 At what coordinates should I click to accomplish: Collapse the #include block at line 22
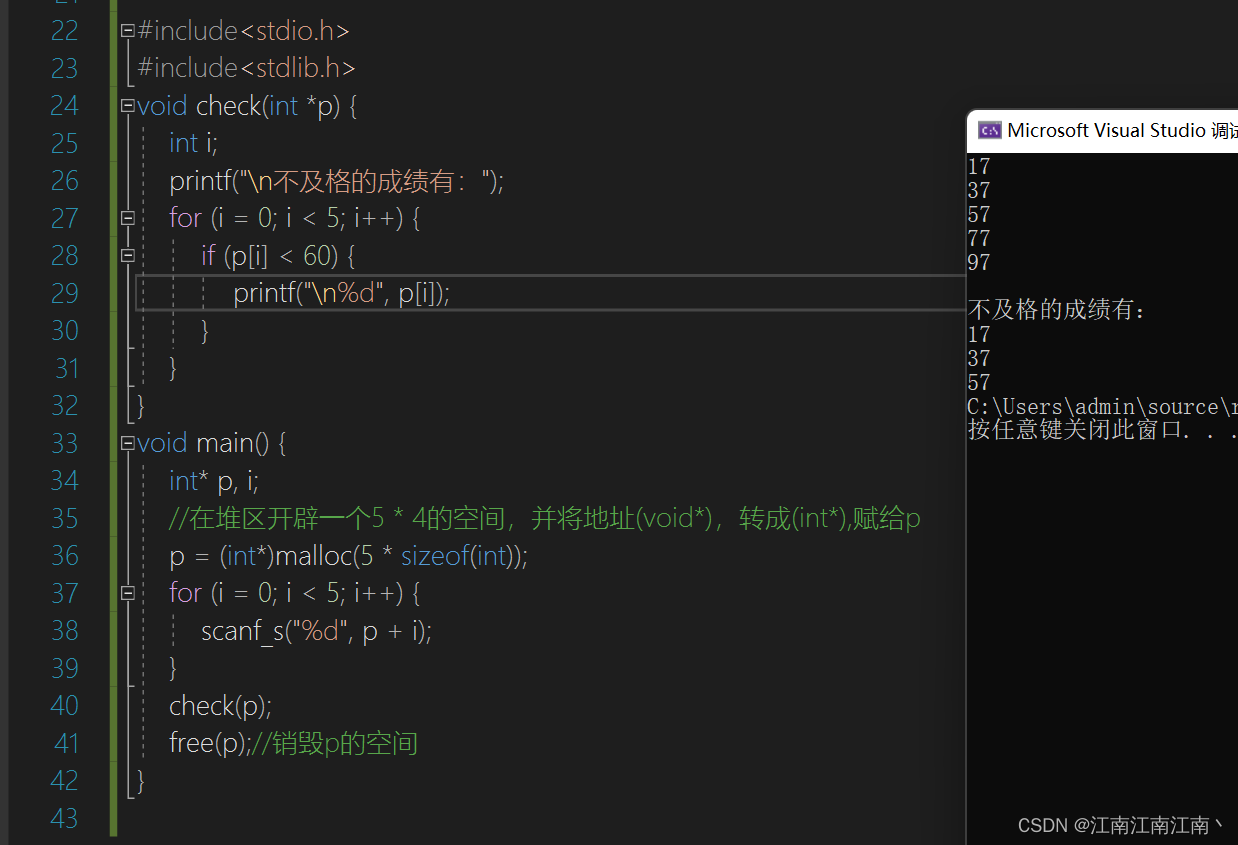(x=127, y=31)
